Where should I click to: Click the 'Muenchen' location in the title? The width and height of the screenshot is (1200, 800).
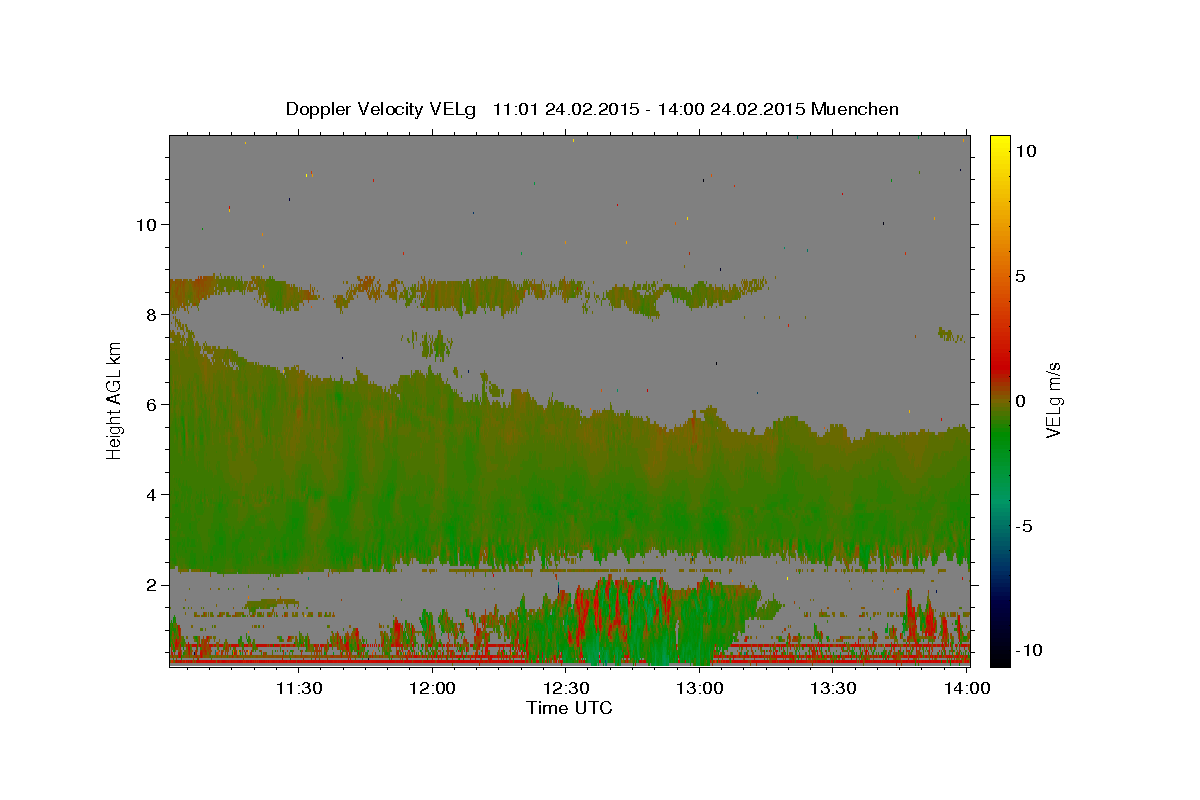pos(855,109)
